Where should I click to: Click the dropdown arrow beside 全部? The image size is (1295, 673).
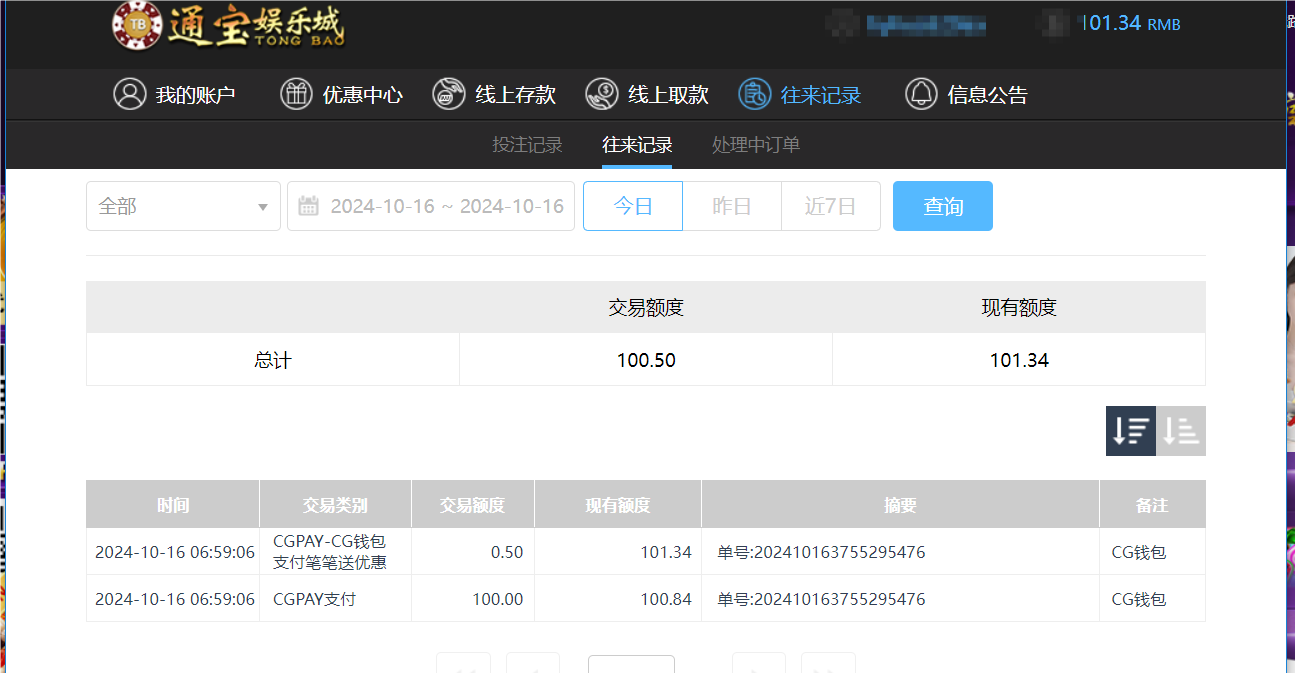(264, 206)
